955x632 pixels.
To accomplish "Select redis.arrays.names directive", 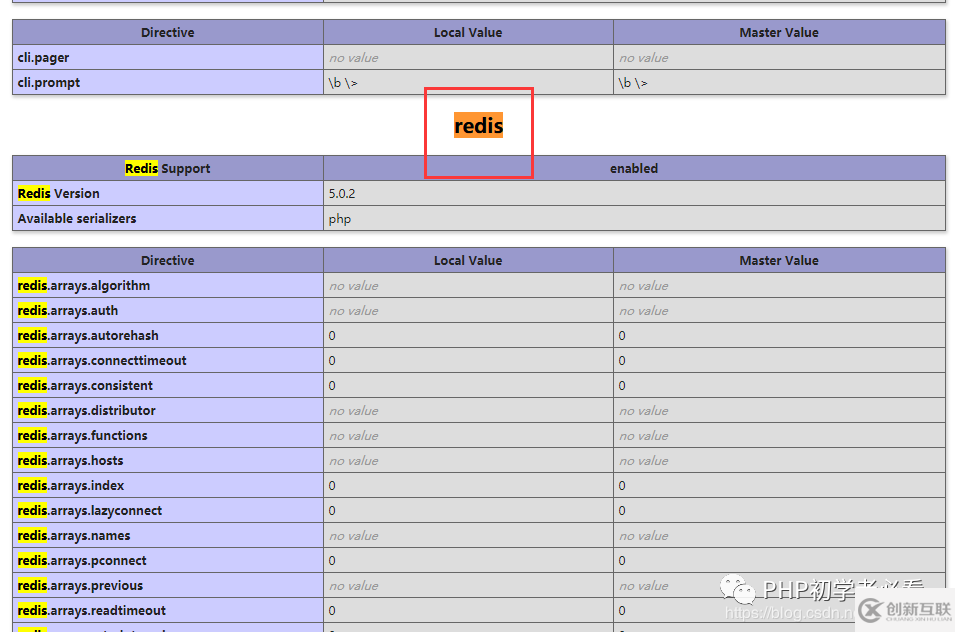I will click(x=167, y=535).
